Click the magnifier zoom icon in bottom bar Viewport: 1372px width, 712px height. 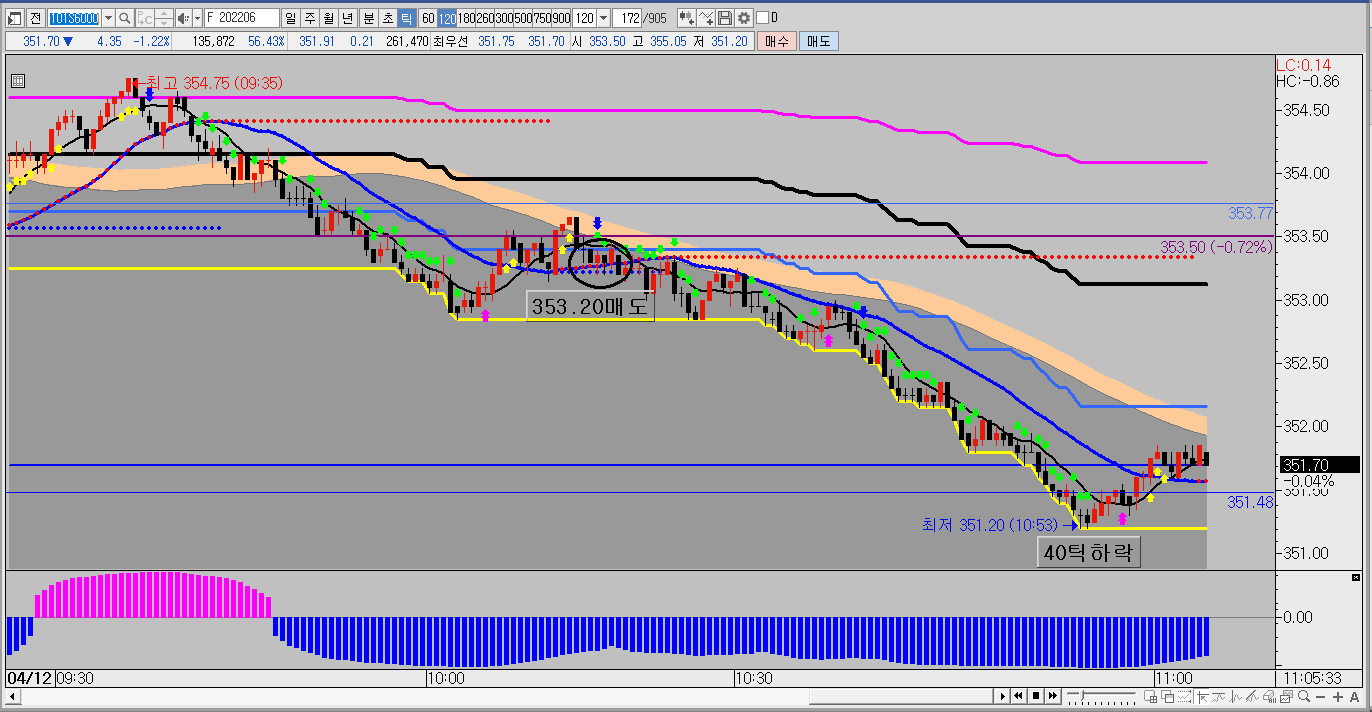1304,696
